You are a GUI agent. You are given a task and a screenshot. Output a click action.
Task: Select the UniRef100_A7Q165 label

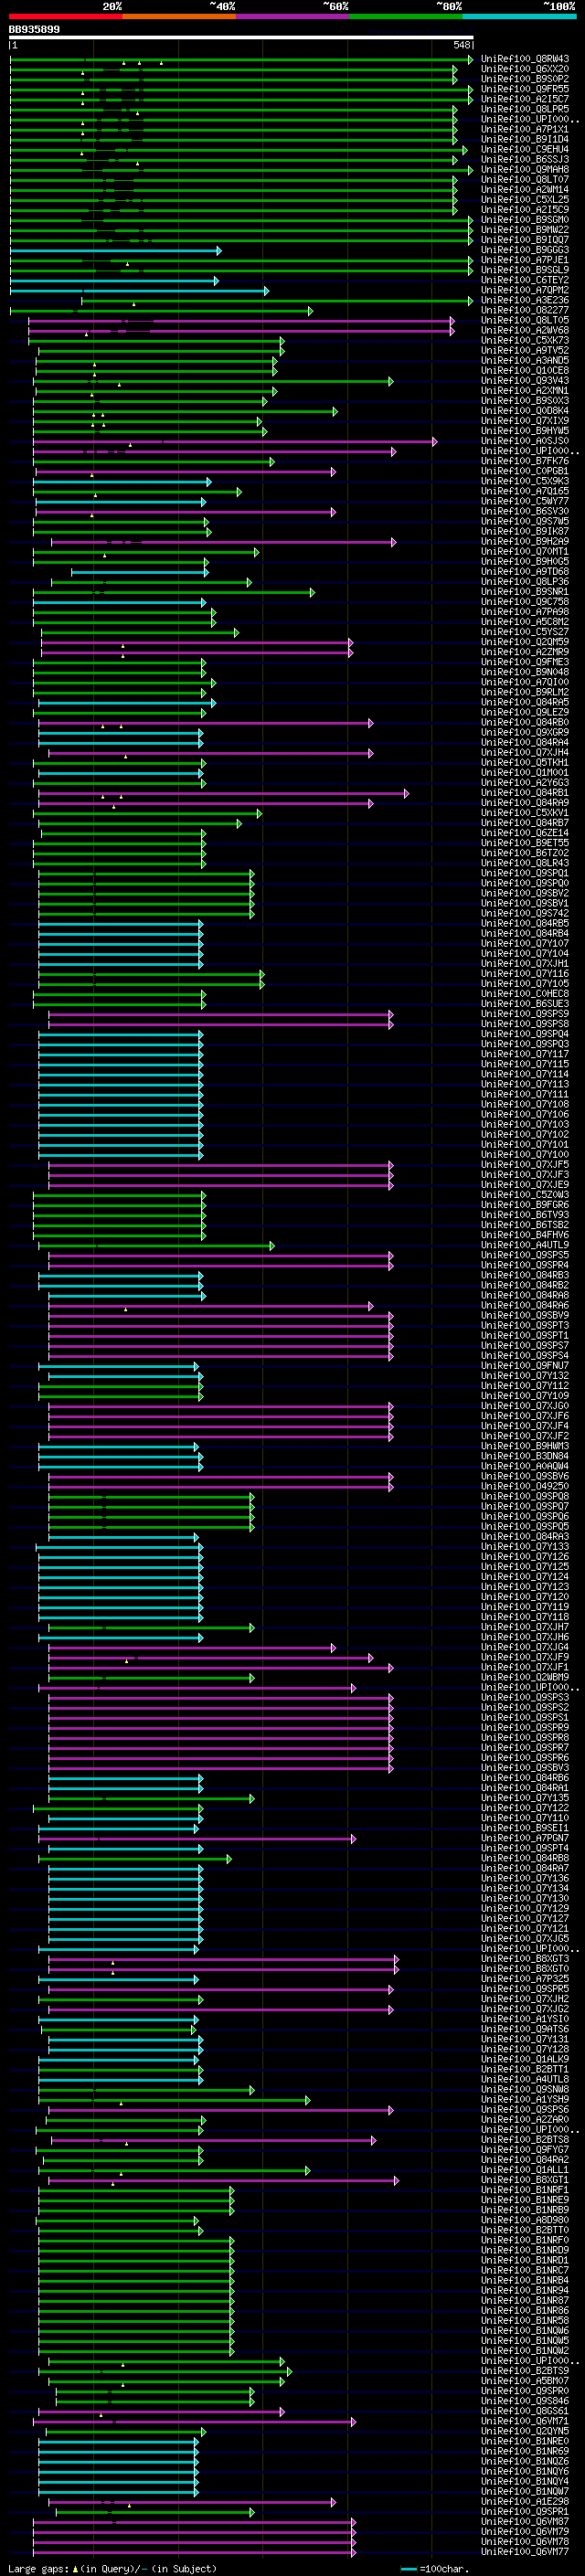point(525,491)
